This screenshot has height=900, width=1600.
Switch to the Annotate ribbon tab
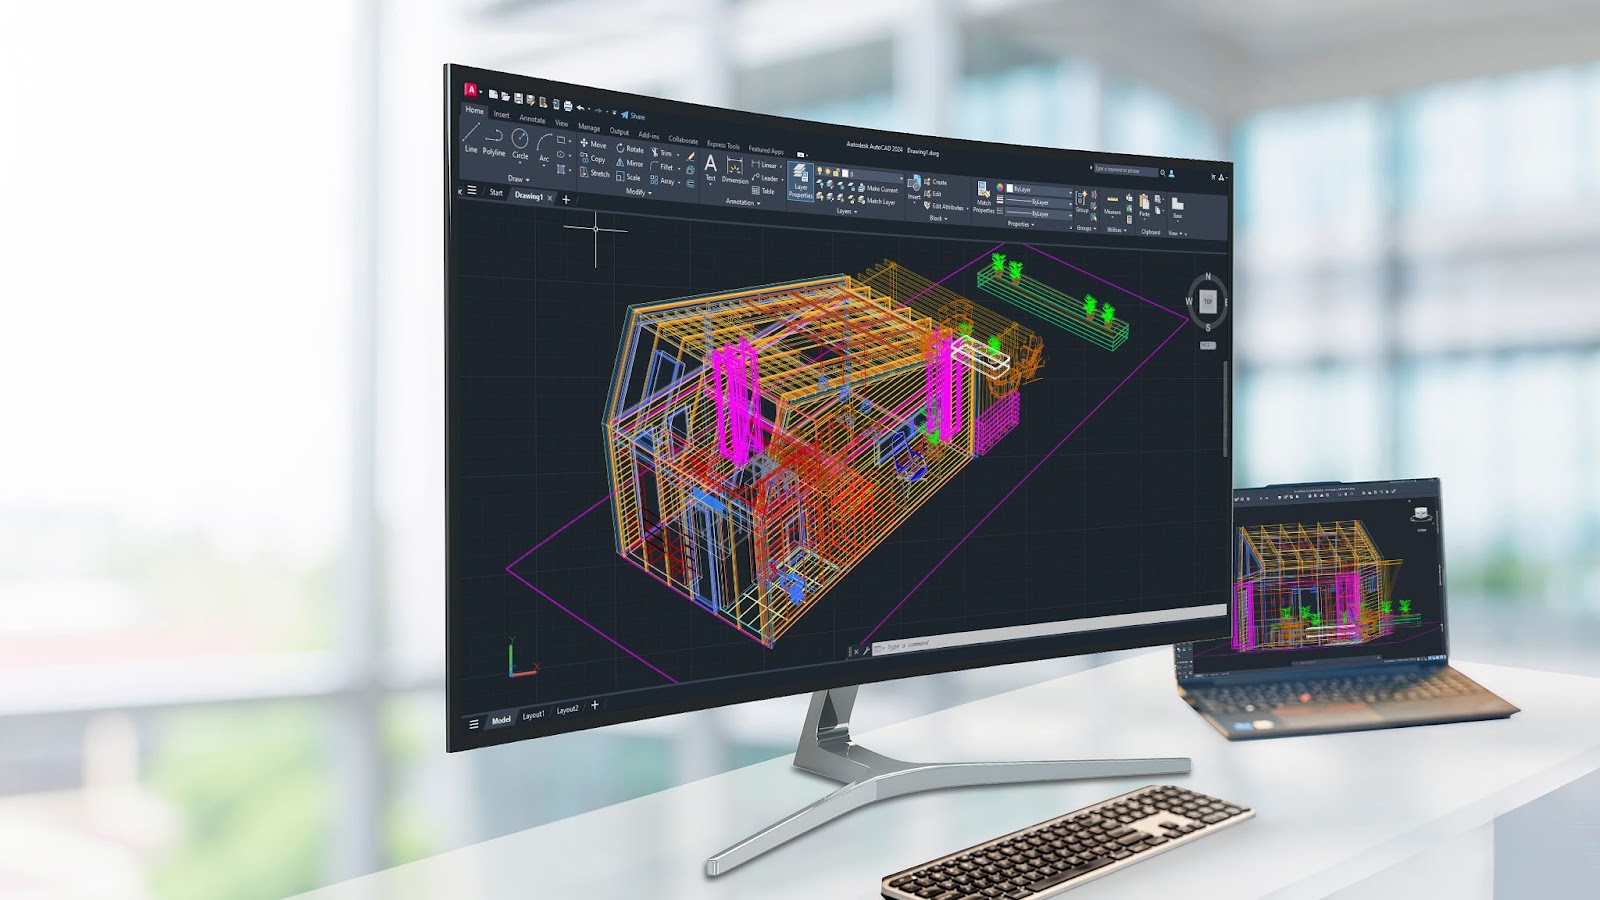click(532, 119)
